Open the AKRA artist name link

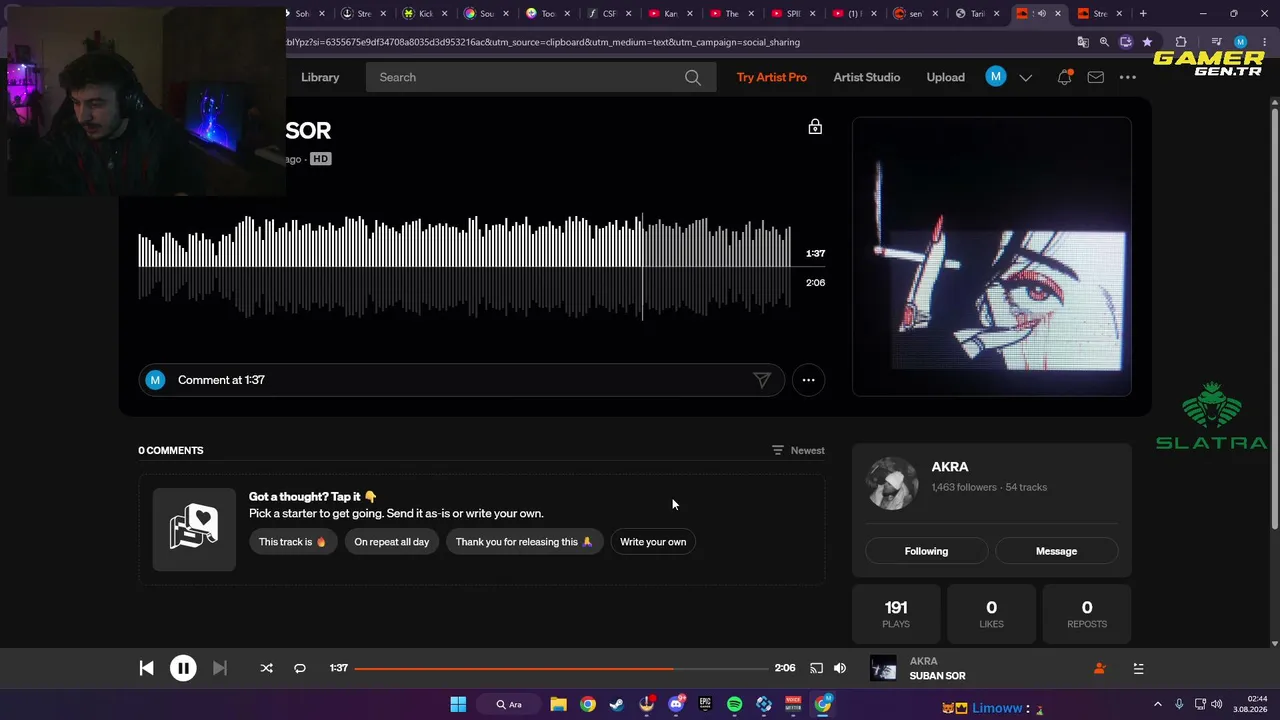click(950, 467)
